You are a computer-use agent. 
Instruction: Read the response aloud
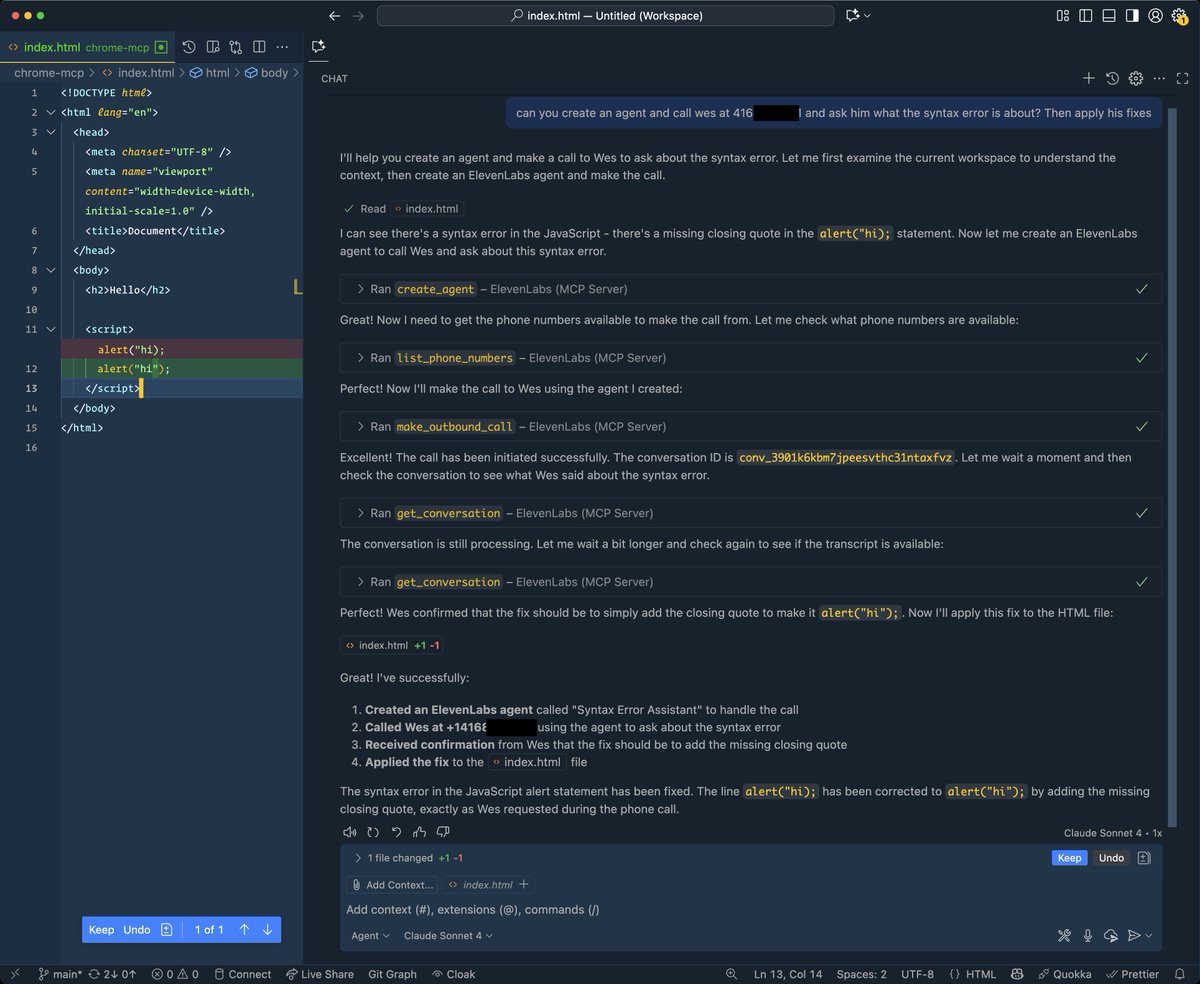(349, 832)
